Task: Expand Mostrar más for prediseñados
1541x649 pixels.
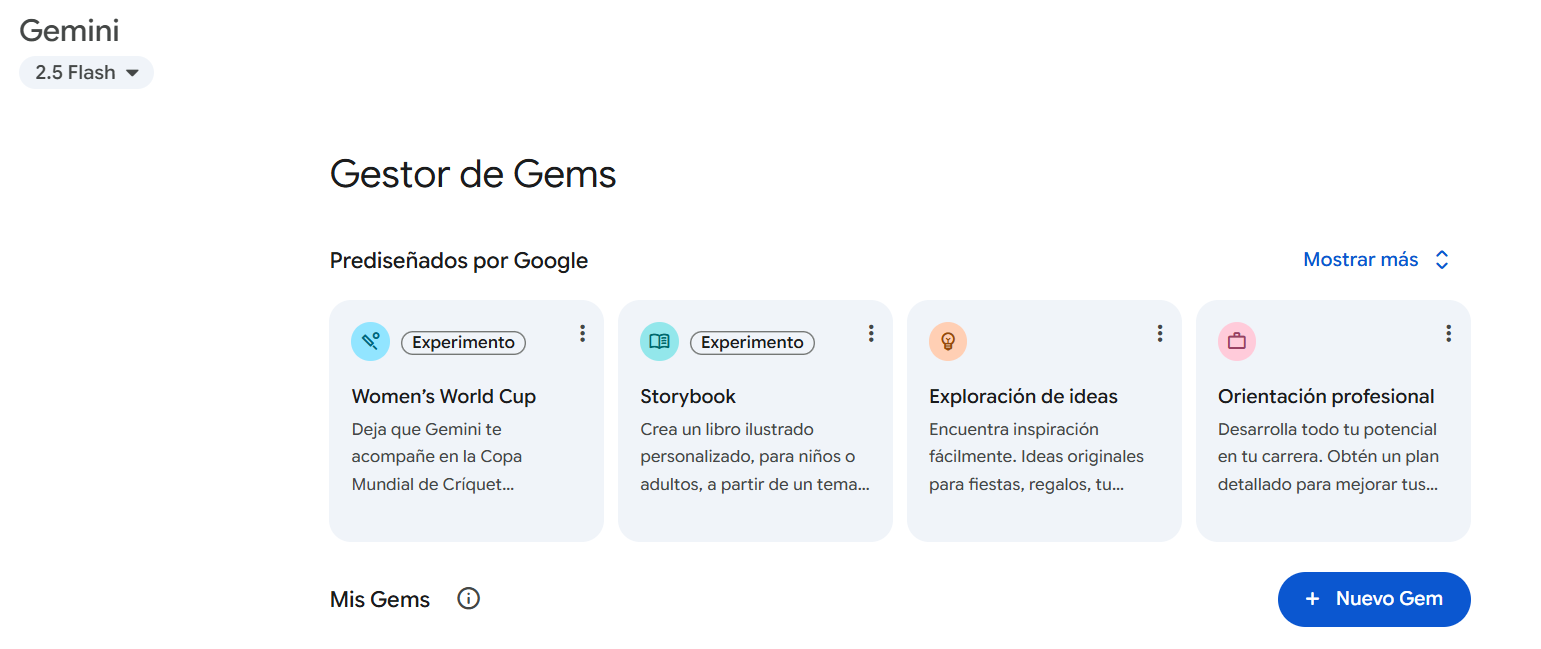Action: pyautogui.click(x=1360, y=259)
